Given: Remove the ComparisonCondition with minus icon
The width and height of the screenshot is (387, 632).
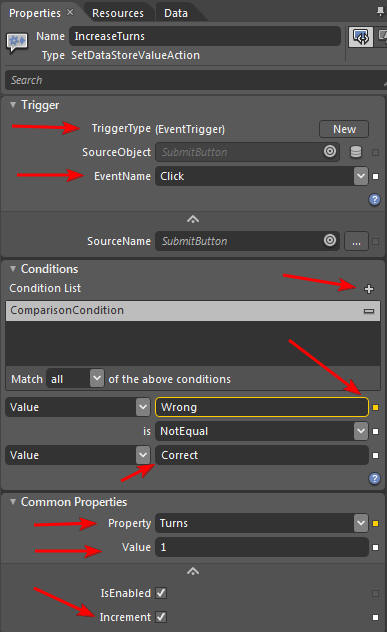Looking at the screenshot, I should click(x=369, y=311).
